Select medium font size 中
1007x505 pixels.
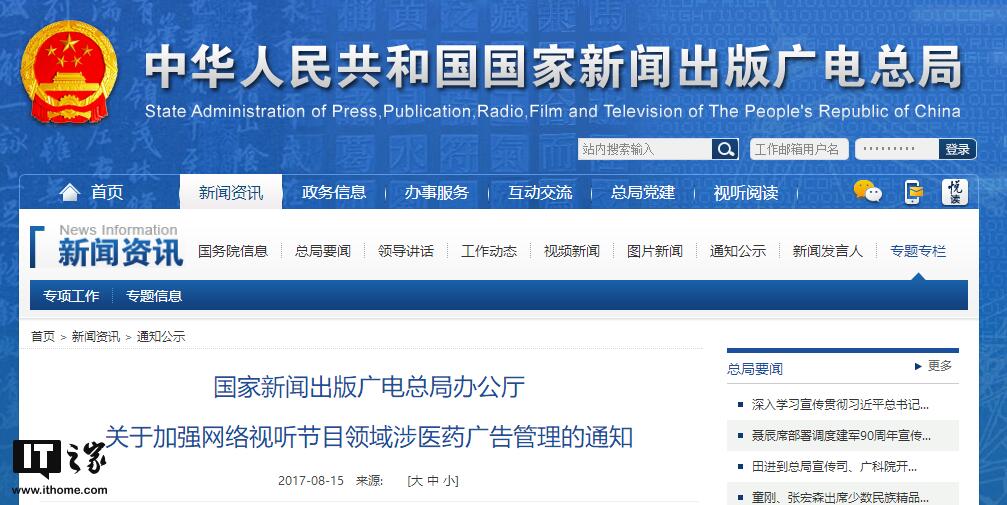point(432,481)
